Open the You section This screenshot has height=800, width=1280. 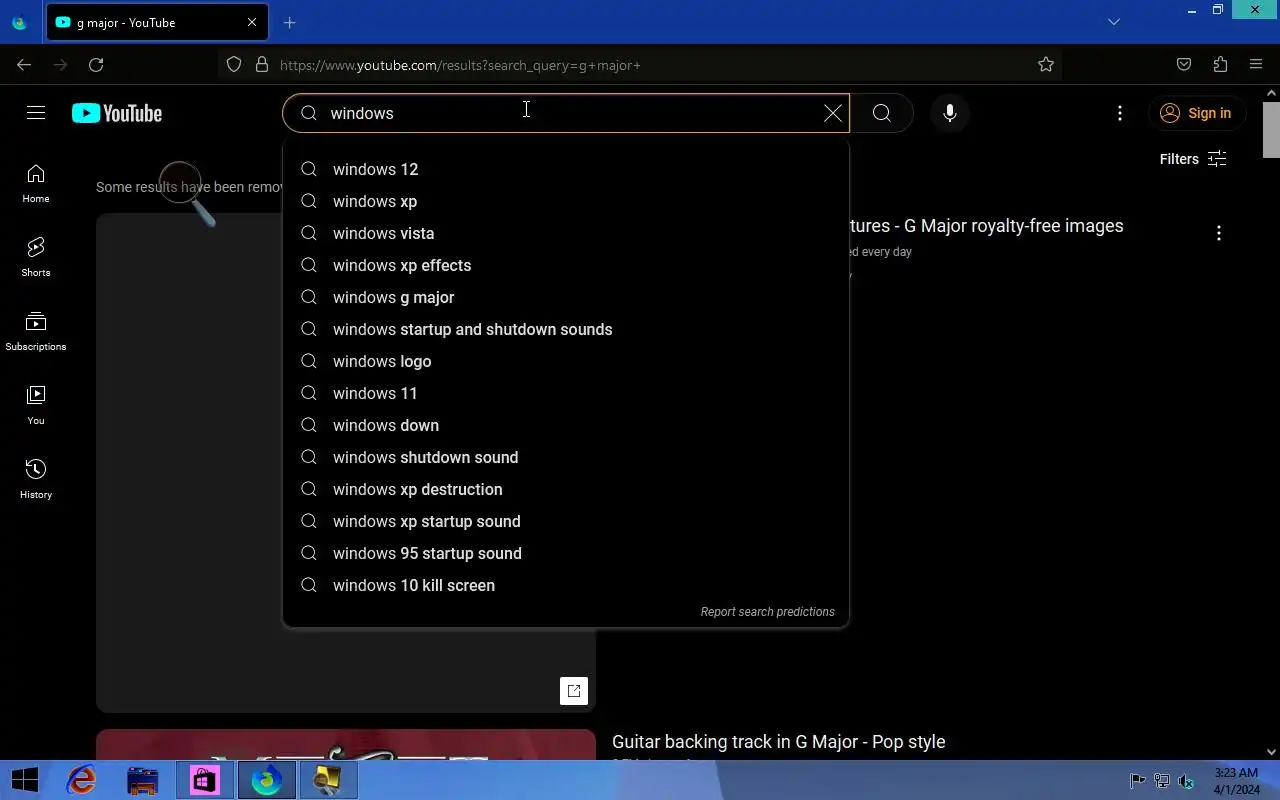(x=36, y=405)
